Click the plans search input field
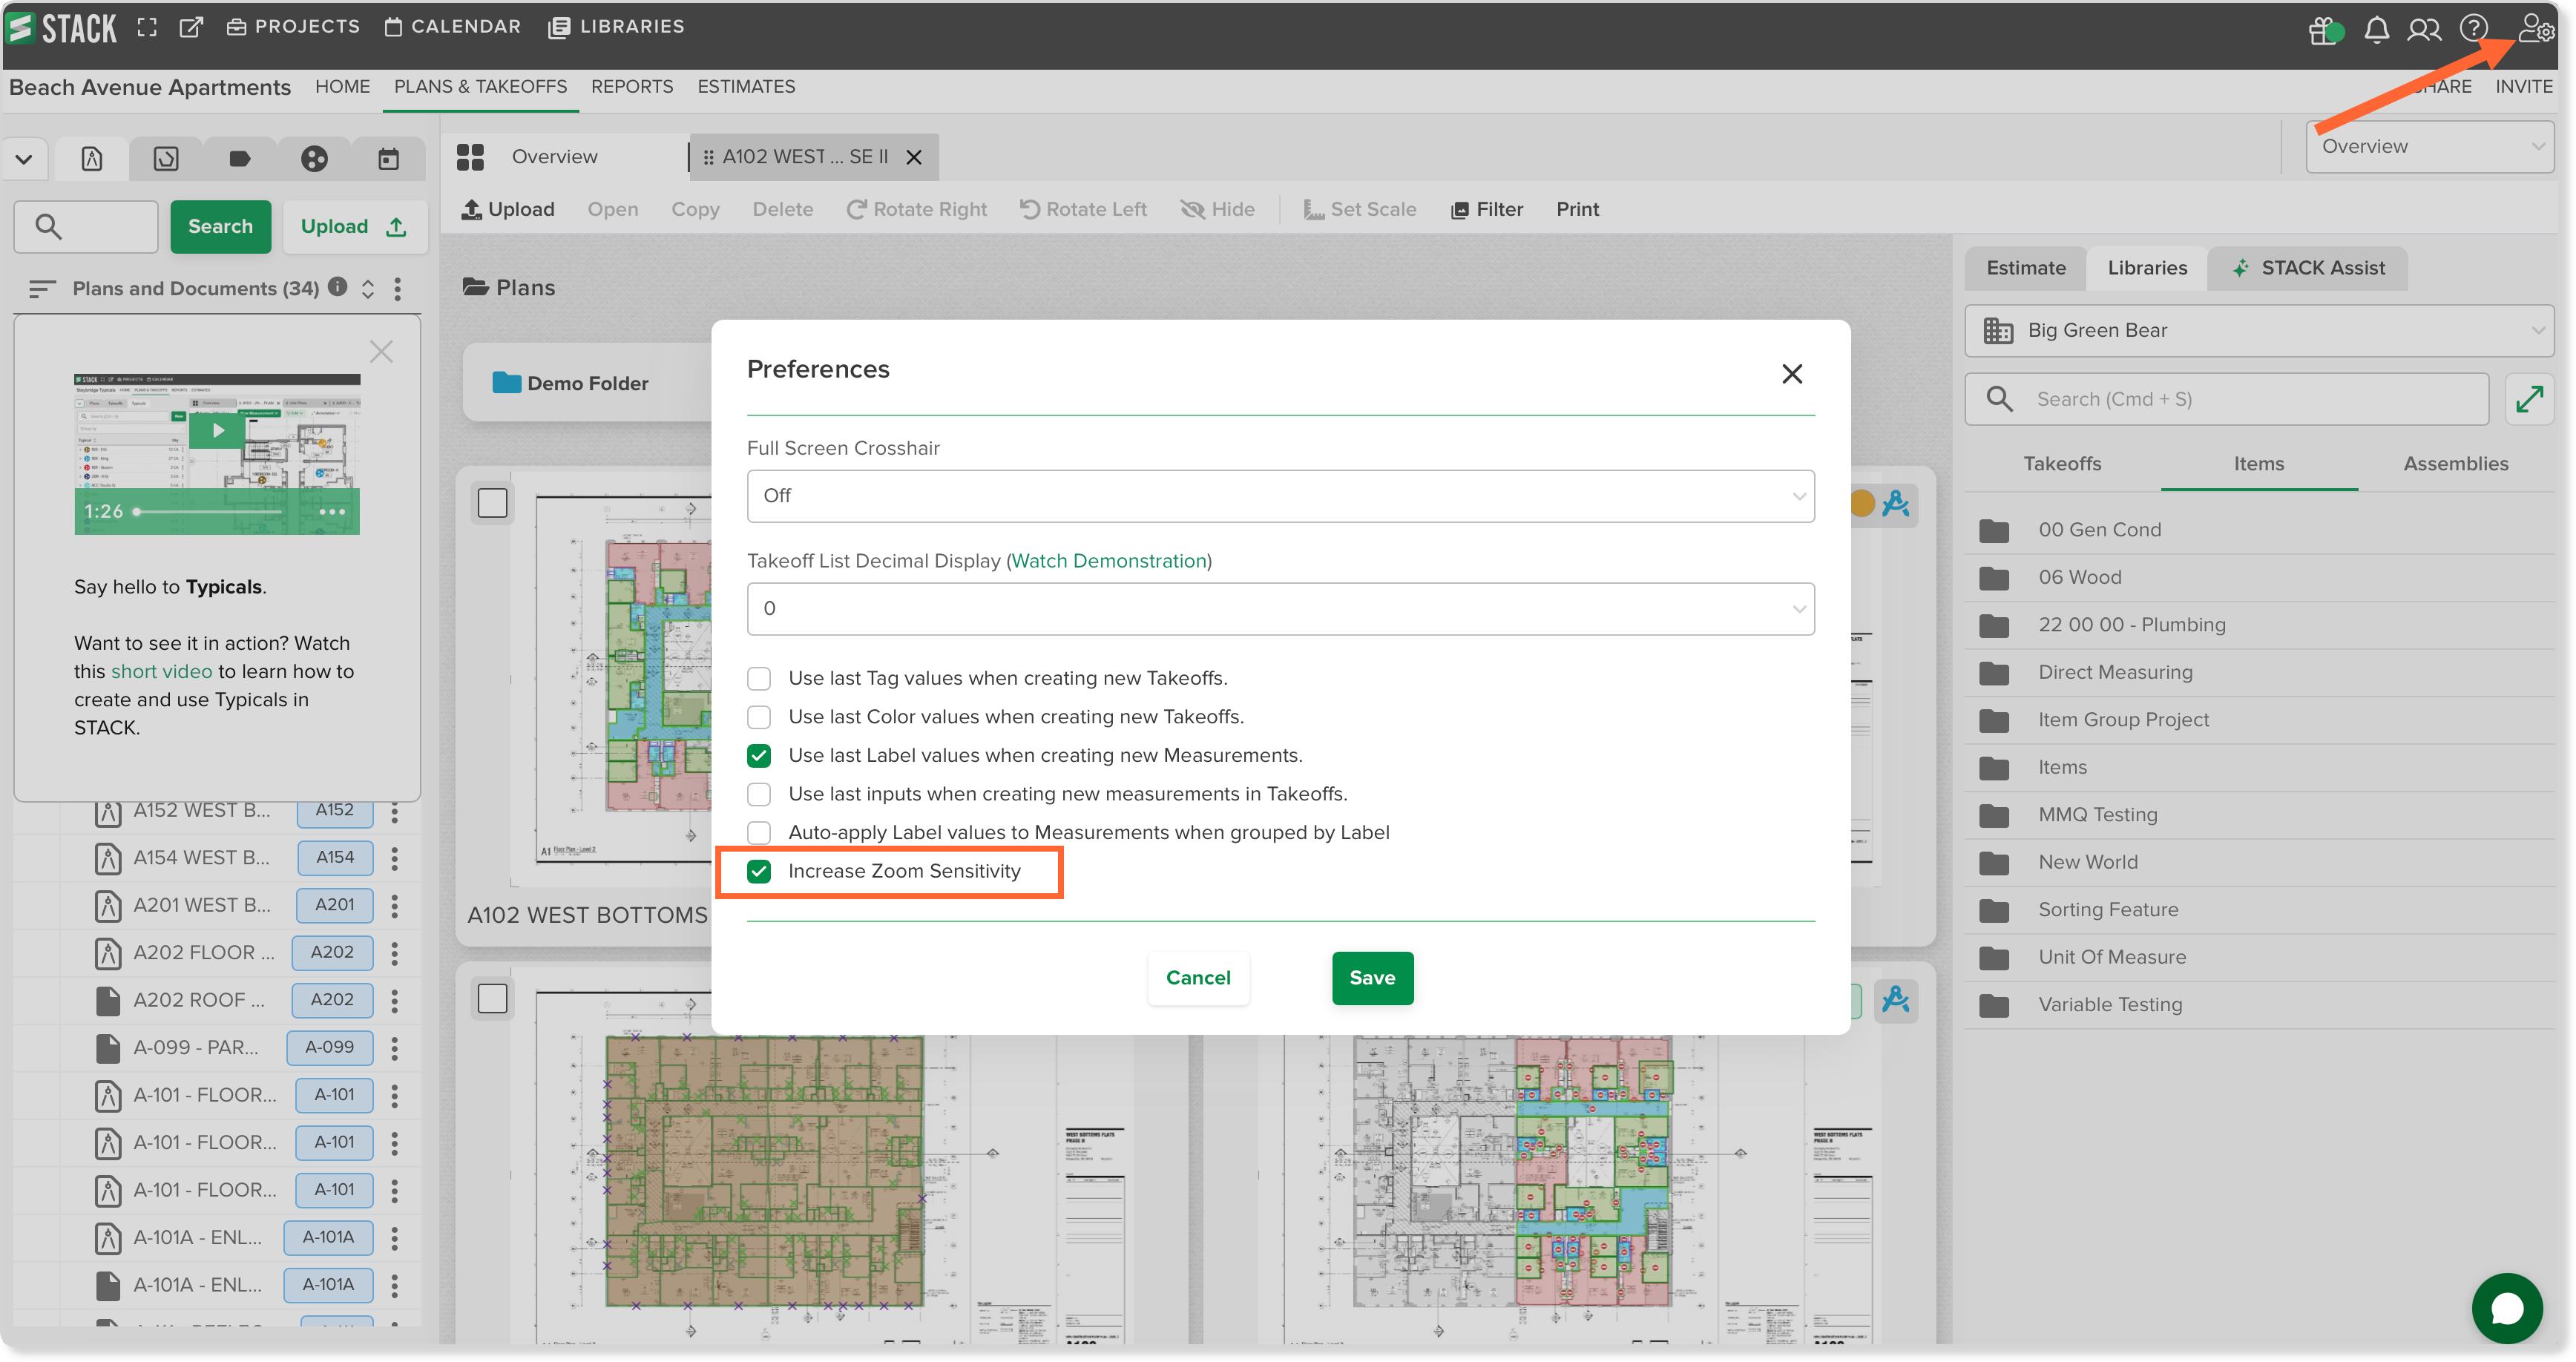 pyautogui.click(x=86, y=226)
